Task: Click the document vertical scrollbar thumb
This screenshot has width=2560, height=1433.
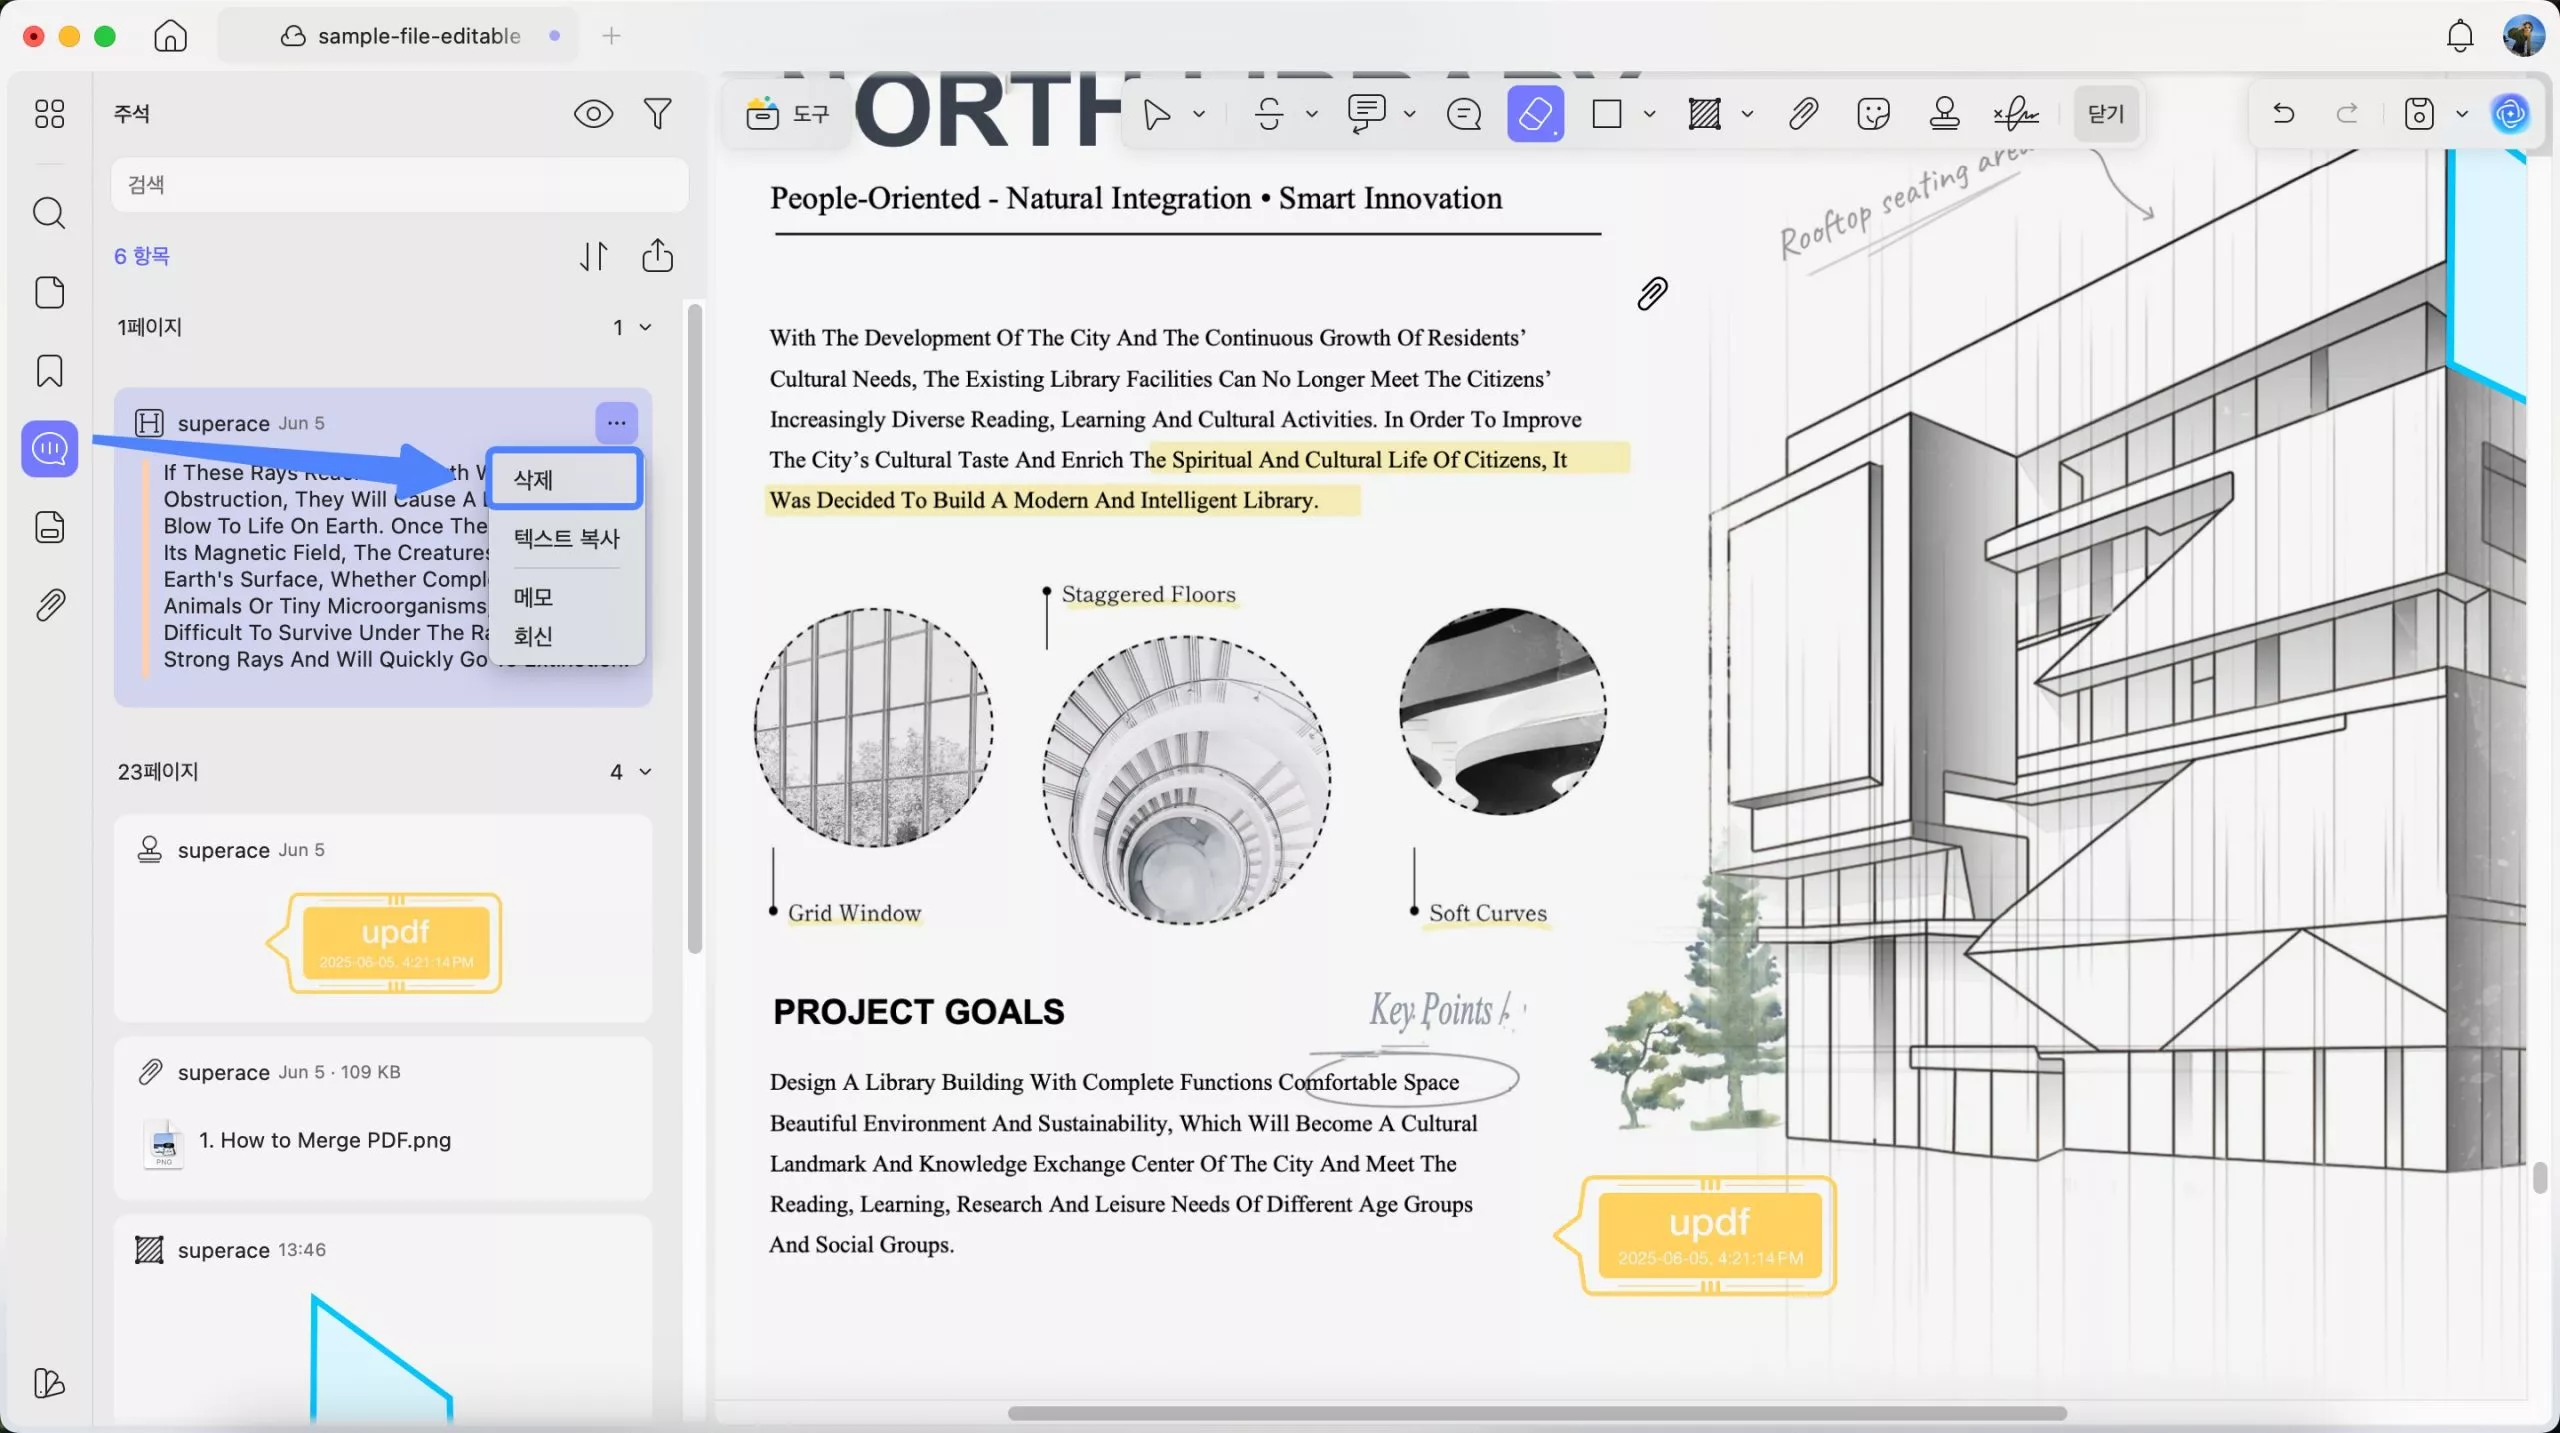Action: (2539, 1178)
